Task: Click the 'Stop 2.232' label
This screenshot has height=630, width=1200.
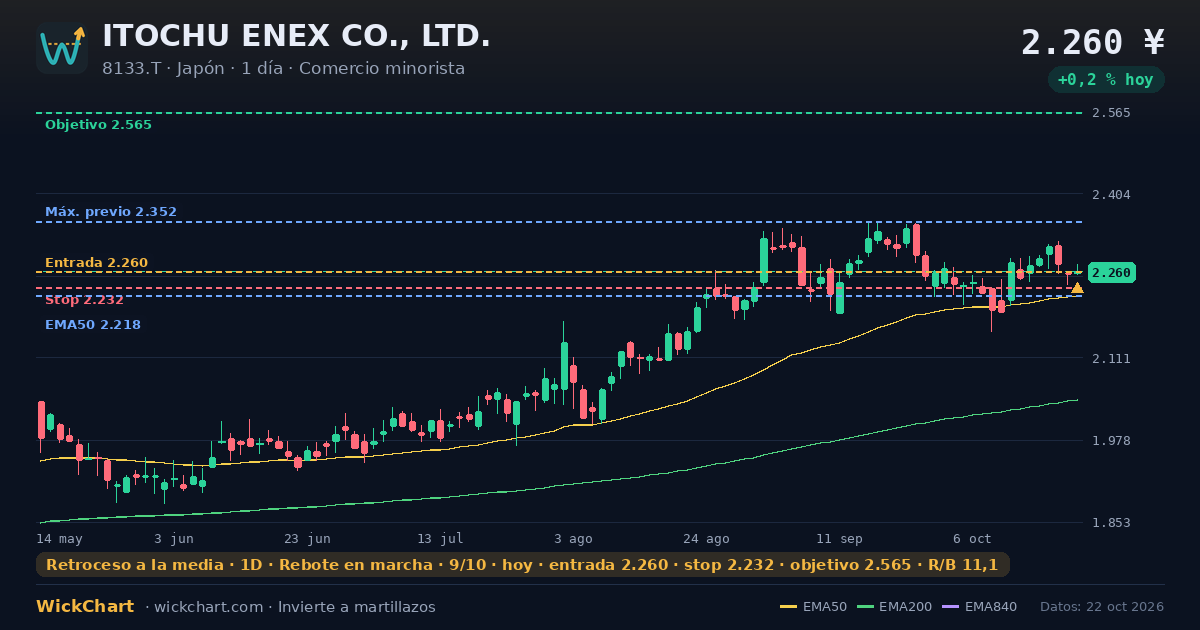Action: coord(84,300)
